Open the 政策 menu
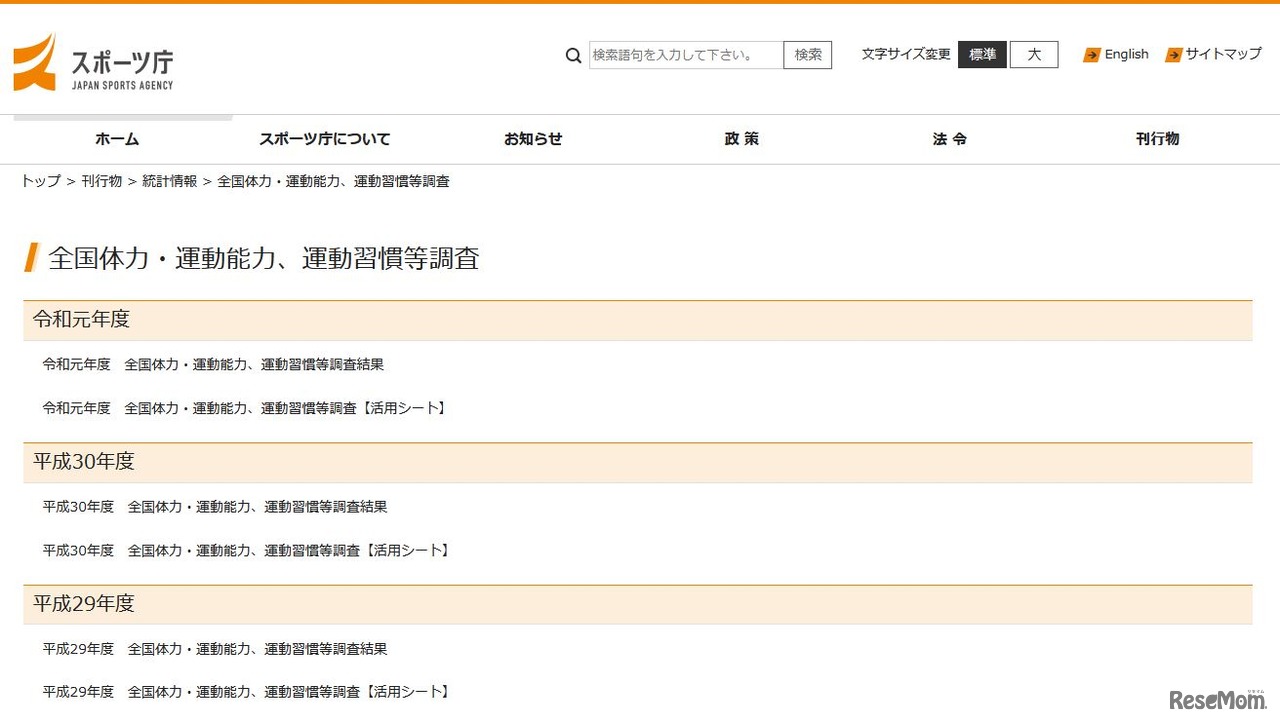This screenshot has width=1280, height=723. click(x=741, y=139)
